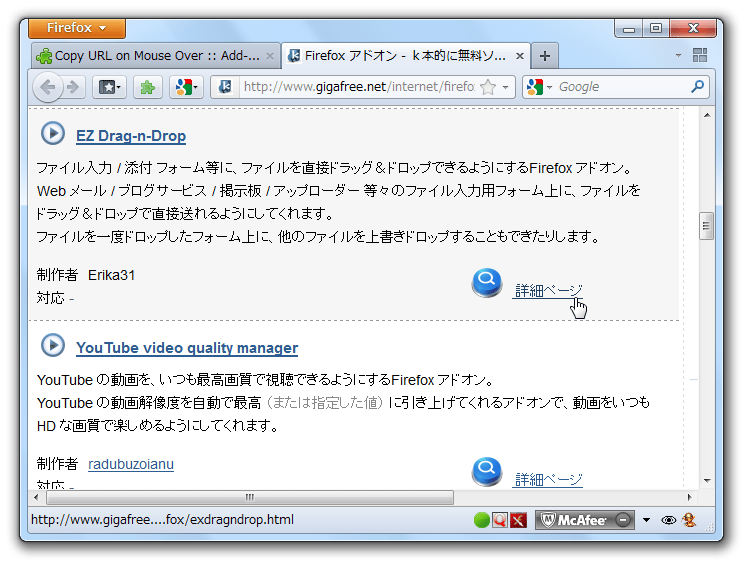Click the search magnifier icon
This screenshot has width=747, height=563.
[697, 87]
